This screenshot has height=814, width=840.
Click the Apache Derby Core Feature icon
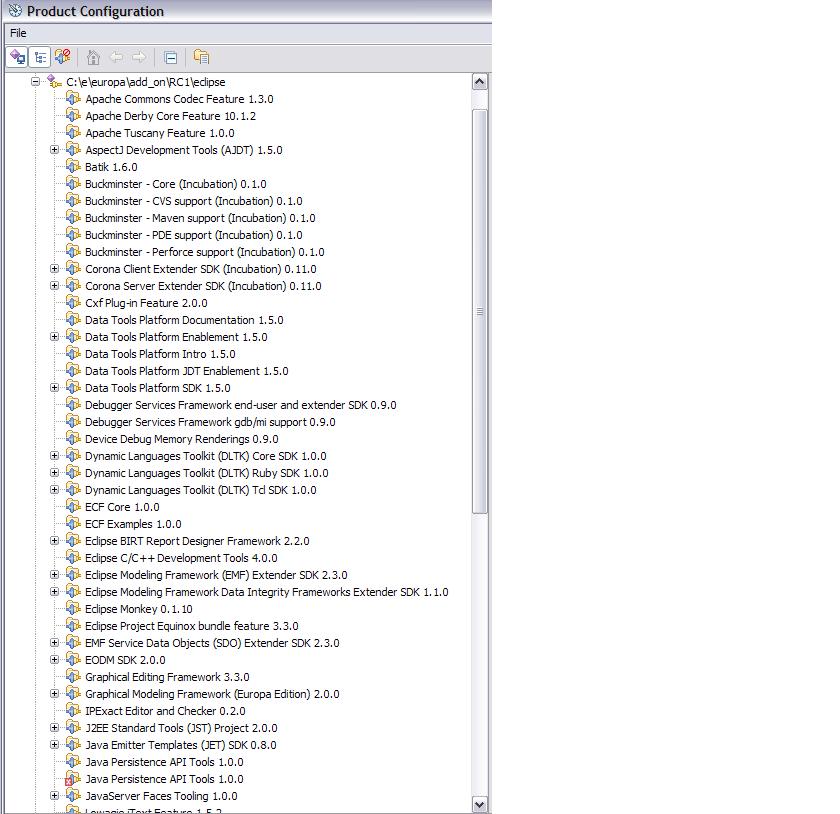(x=73, y=116)
